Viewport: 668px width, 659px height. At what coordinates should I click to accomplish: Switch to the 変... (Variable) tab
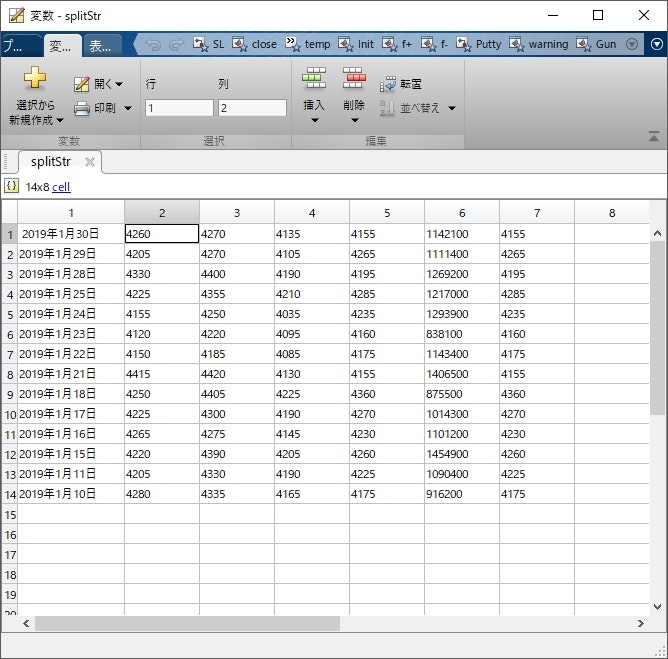coord(63,46)
